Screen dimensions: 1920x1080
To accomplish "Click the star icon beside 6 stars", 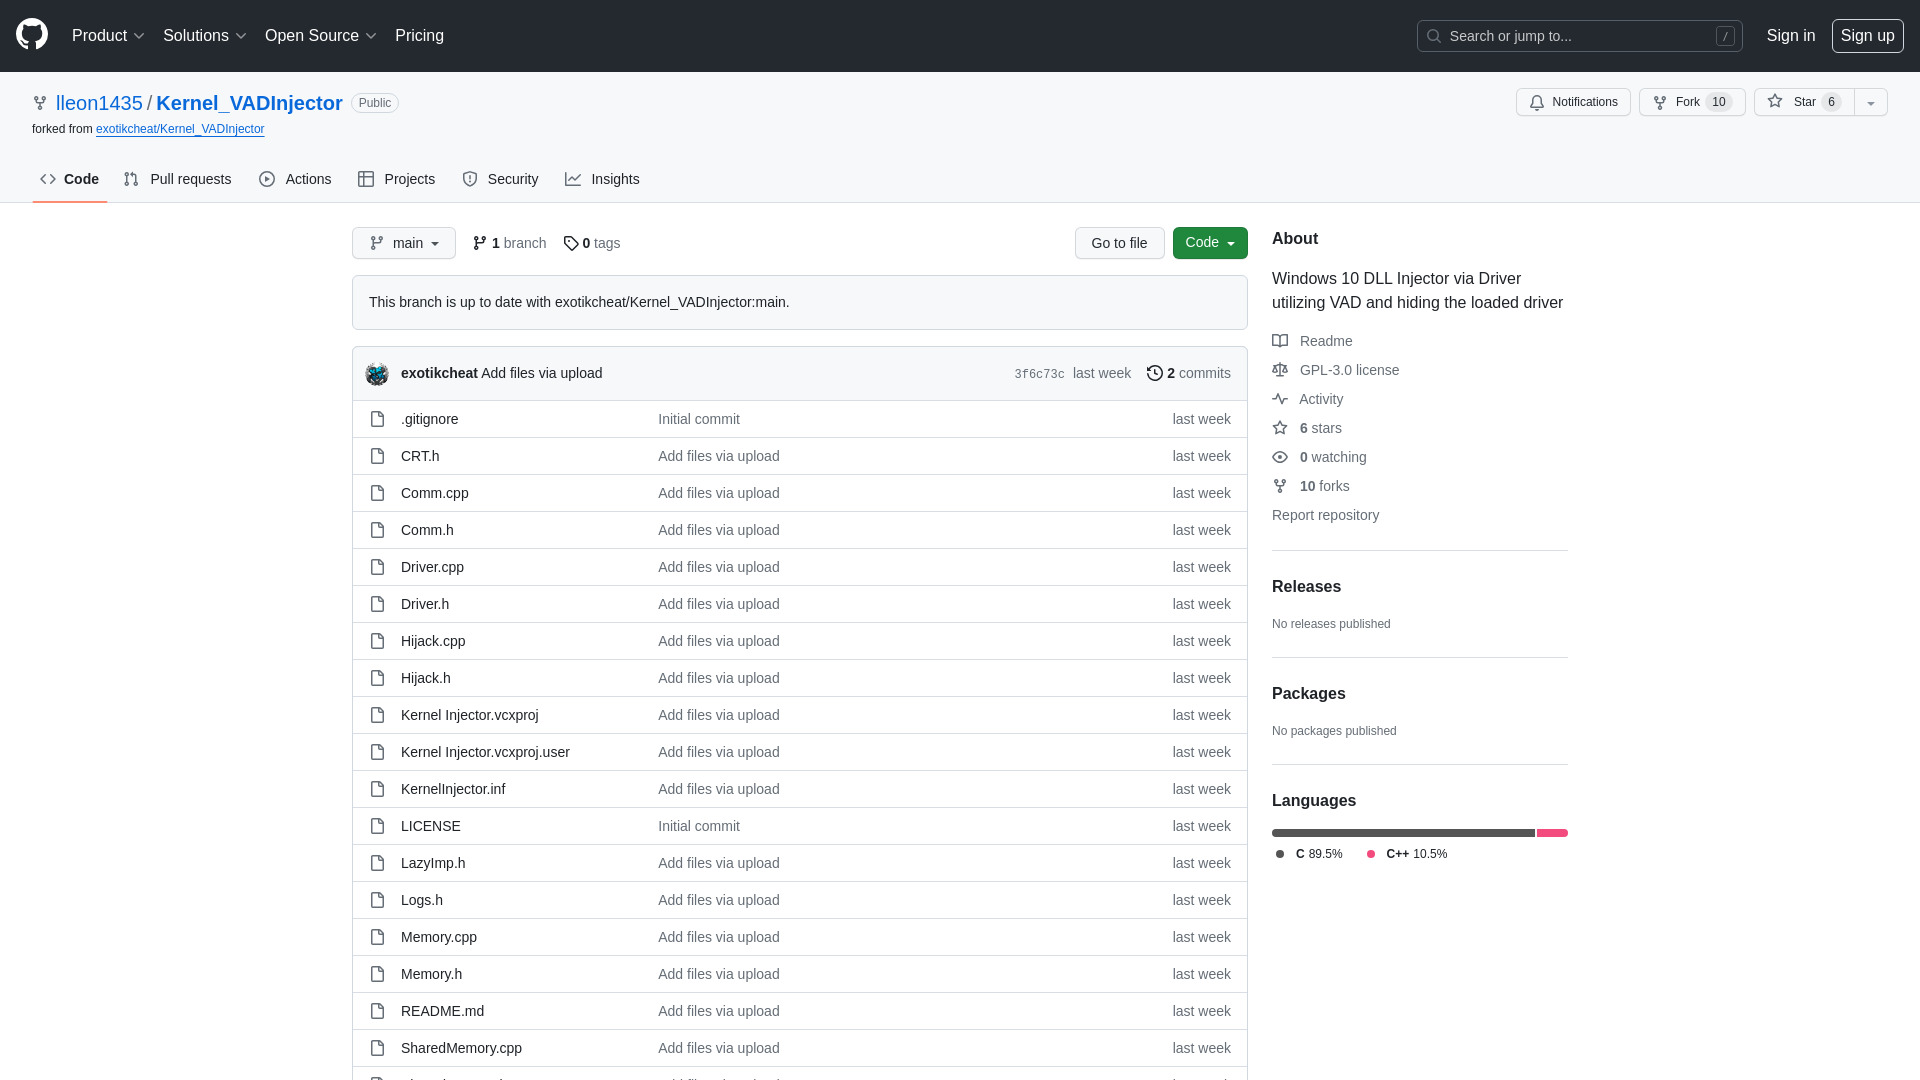I will pyautogui.click(x=1280, y=428).
